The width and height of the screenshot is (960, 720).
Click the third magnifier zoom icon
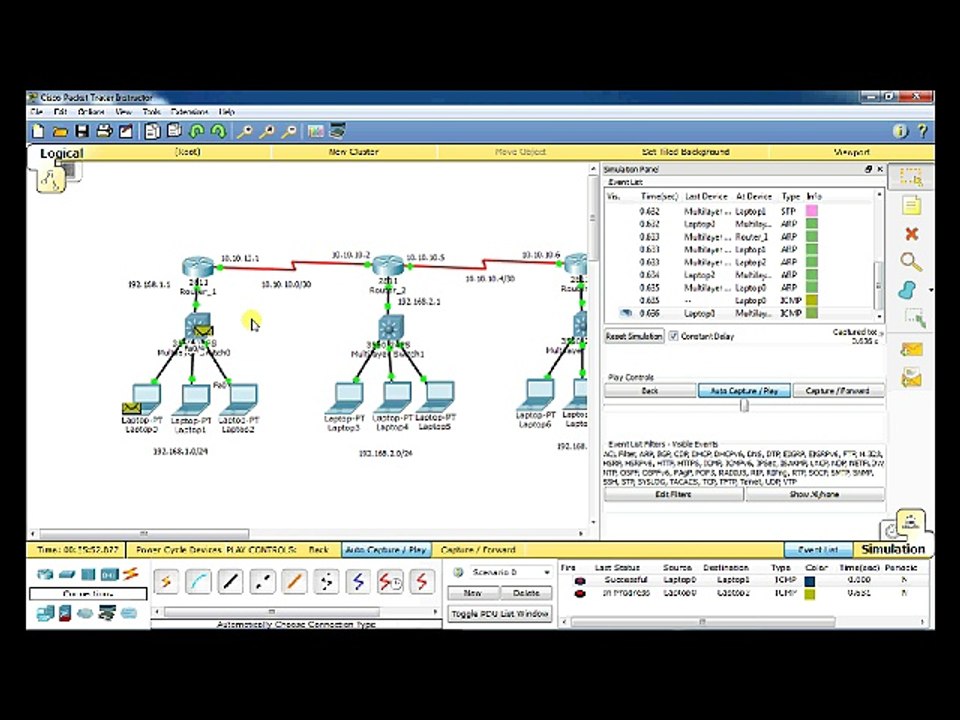[x=289, y=131]
